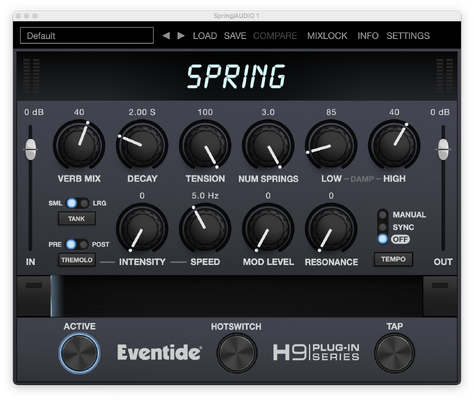Click the input level meter
The height and width of the screenshot is (400, 474).
(31, 76)
